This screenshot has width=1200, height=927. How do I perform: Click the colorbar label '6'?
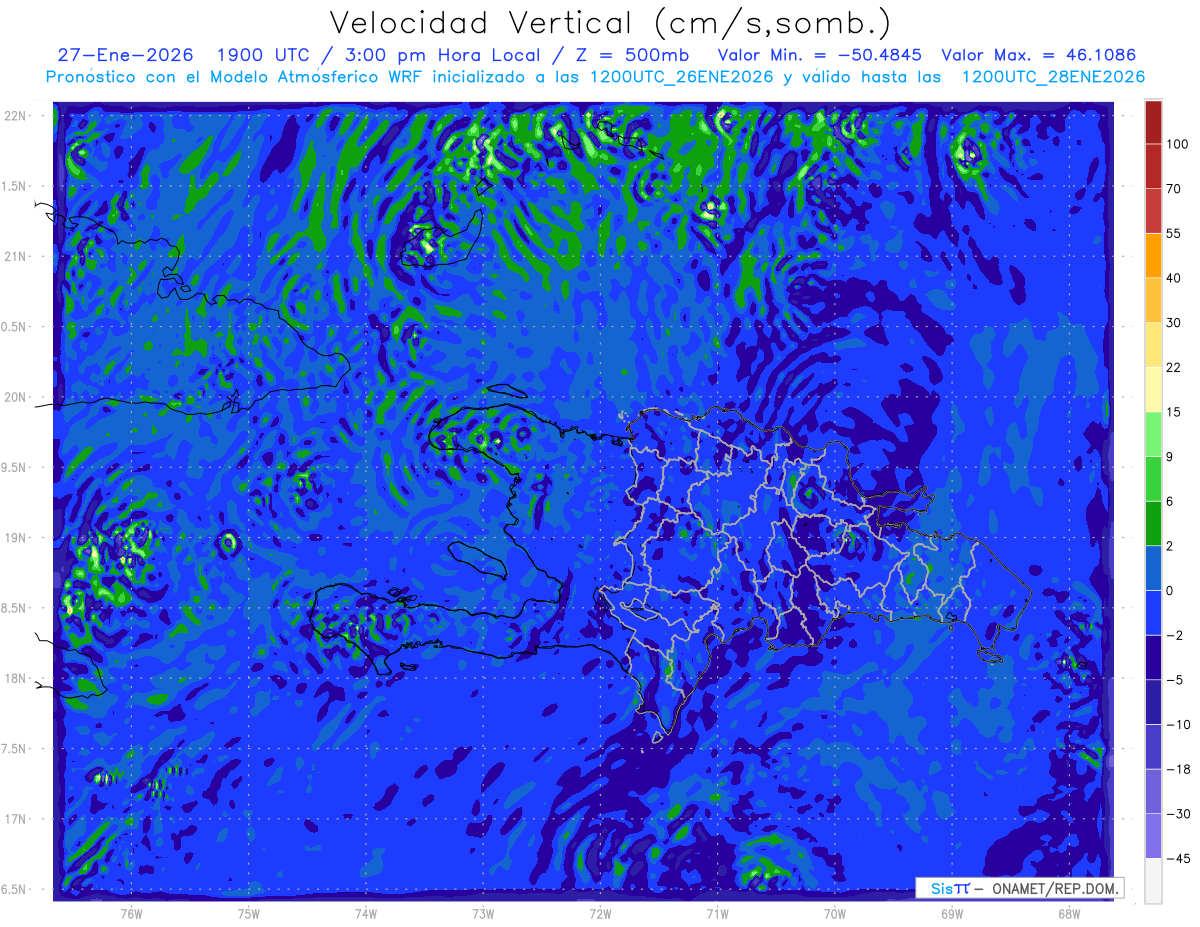(1170, 501)
